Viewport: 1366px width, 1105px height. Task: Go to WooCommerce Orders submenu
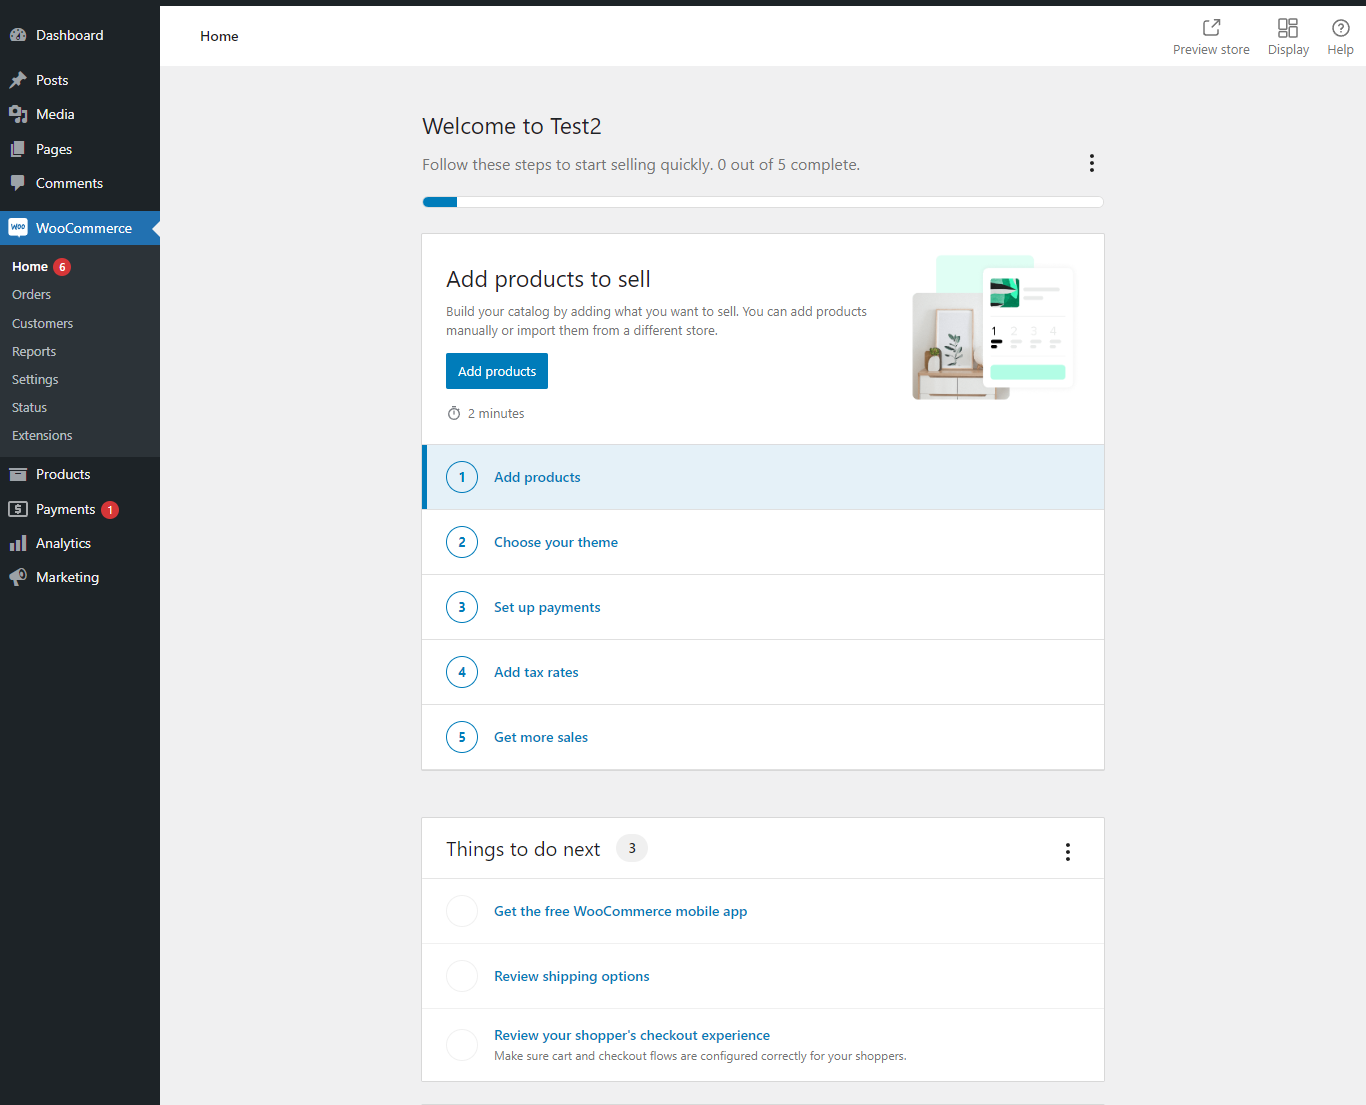point(32,295)
